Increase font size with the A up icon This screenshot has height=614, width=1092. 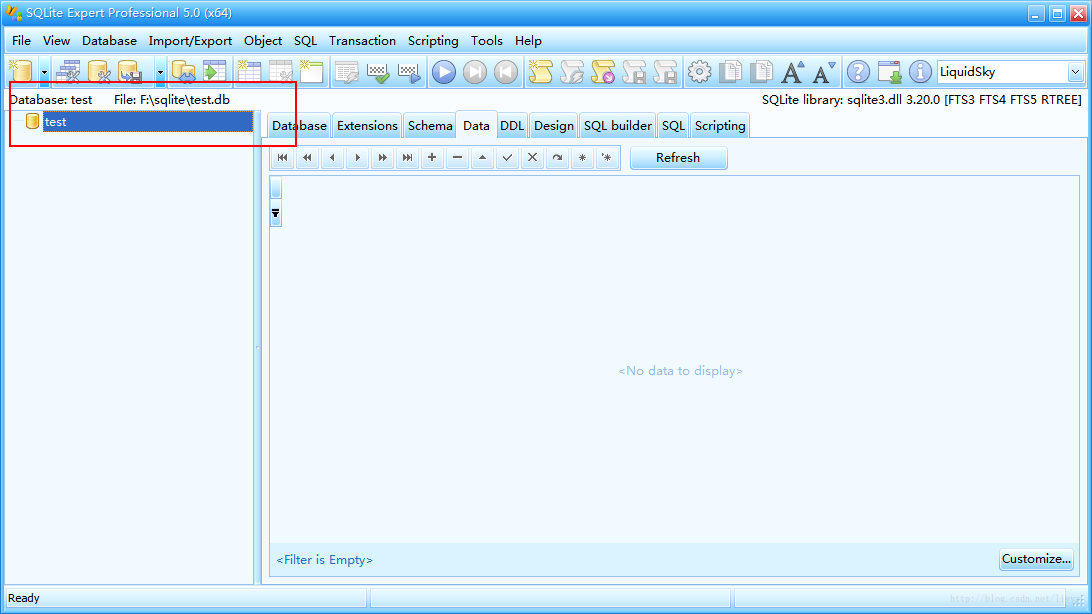pyautogui.click(x=793, y=72)
